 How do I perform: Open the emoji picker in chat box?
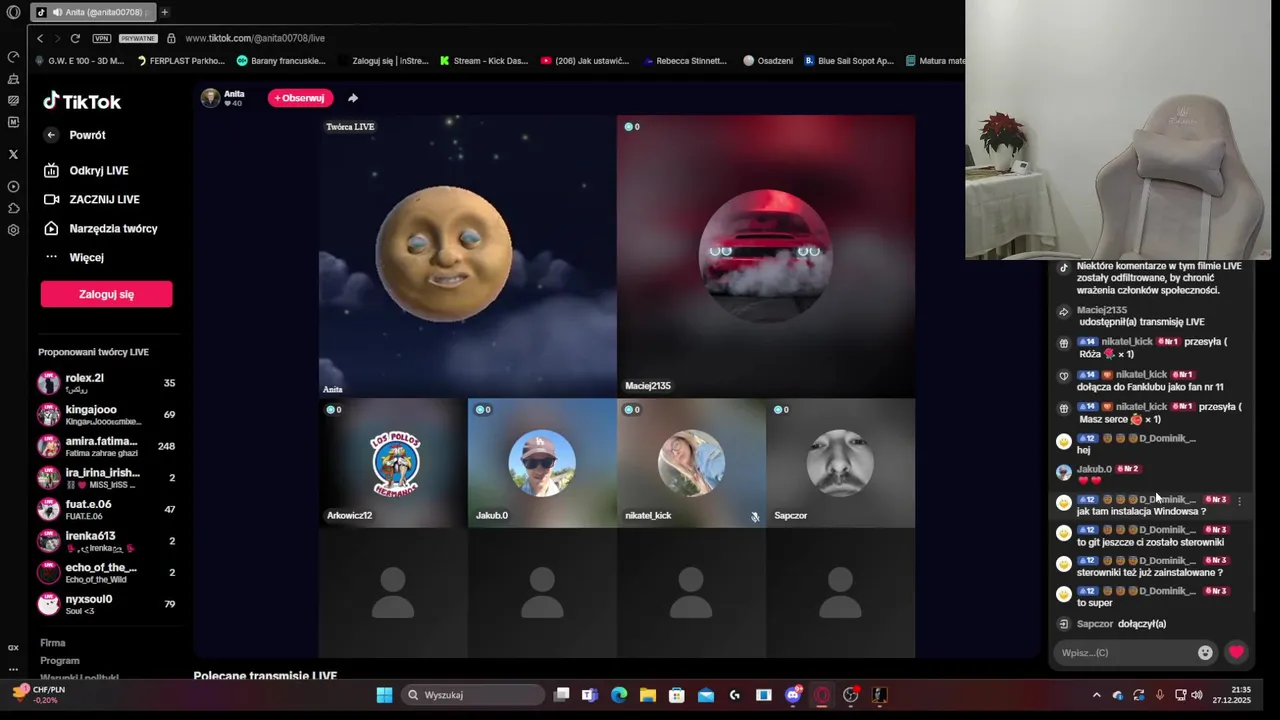[1205, 653]
